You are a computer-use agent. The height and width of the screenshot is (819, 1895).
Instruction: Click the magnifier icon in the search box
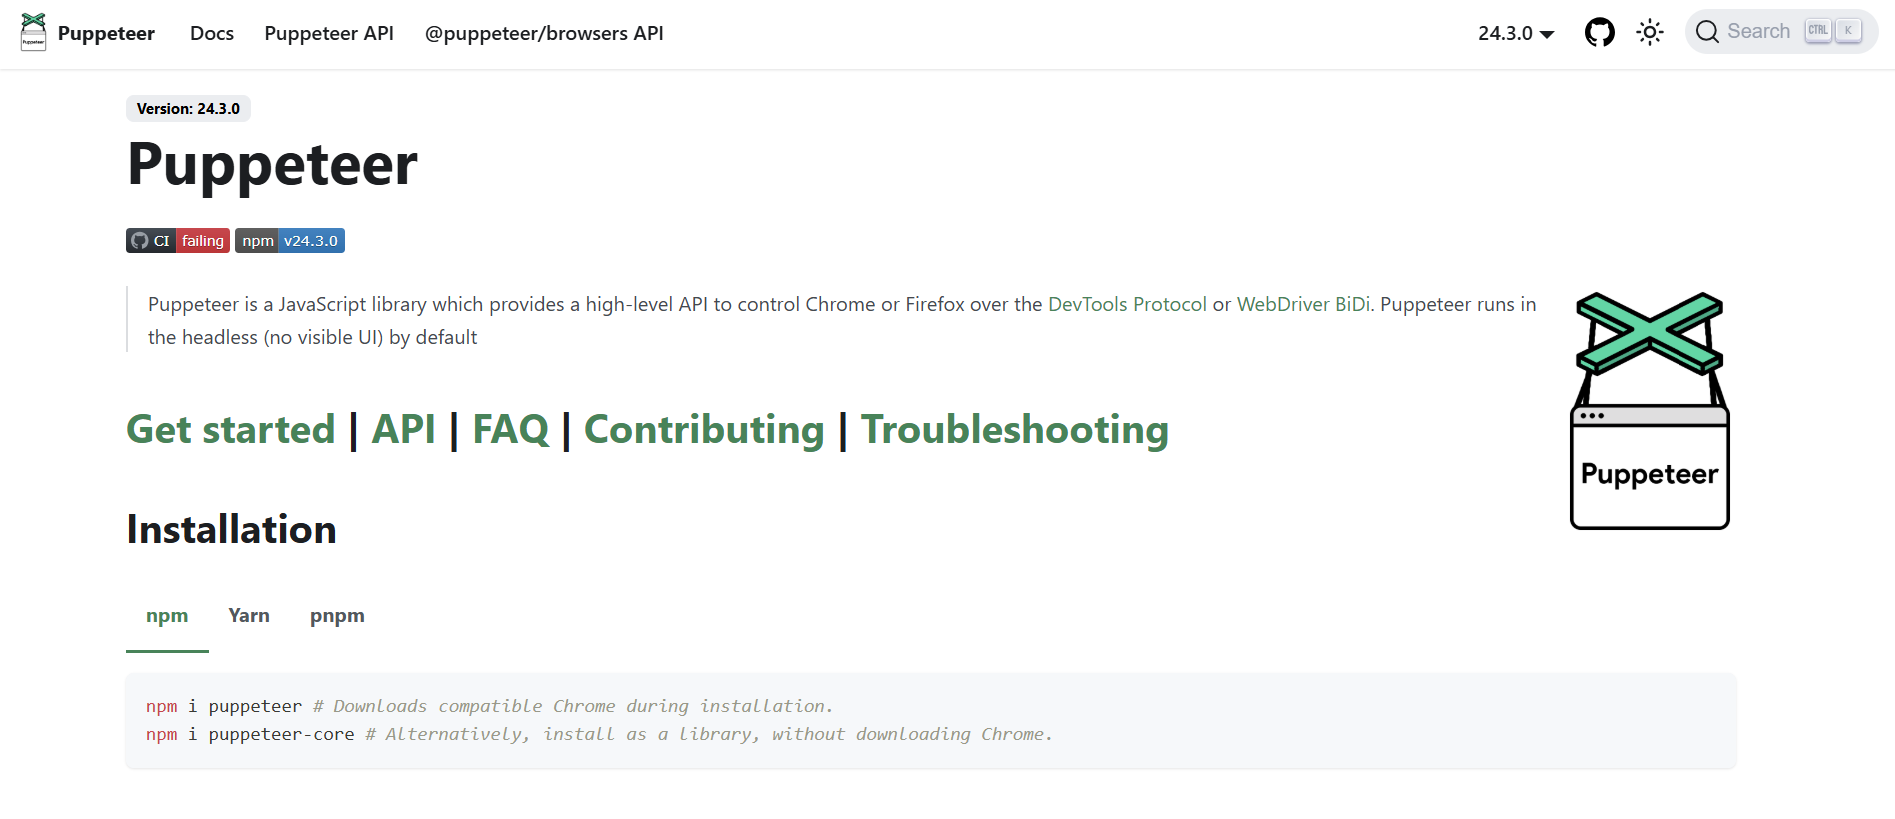coord(1708,32)
